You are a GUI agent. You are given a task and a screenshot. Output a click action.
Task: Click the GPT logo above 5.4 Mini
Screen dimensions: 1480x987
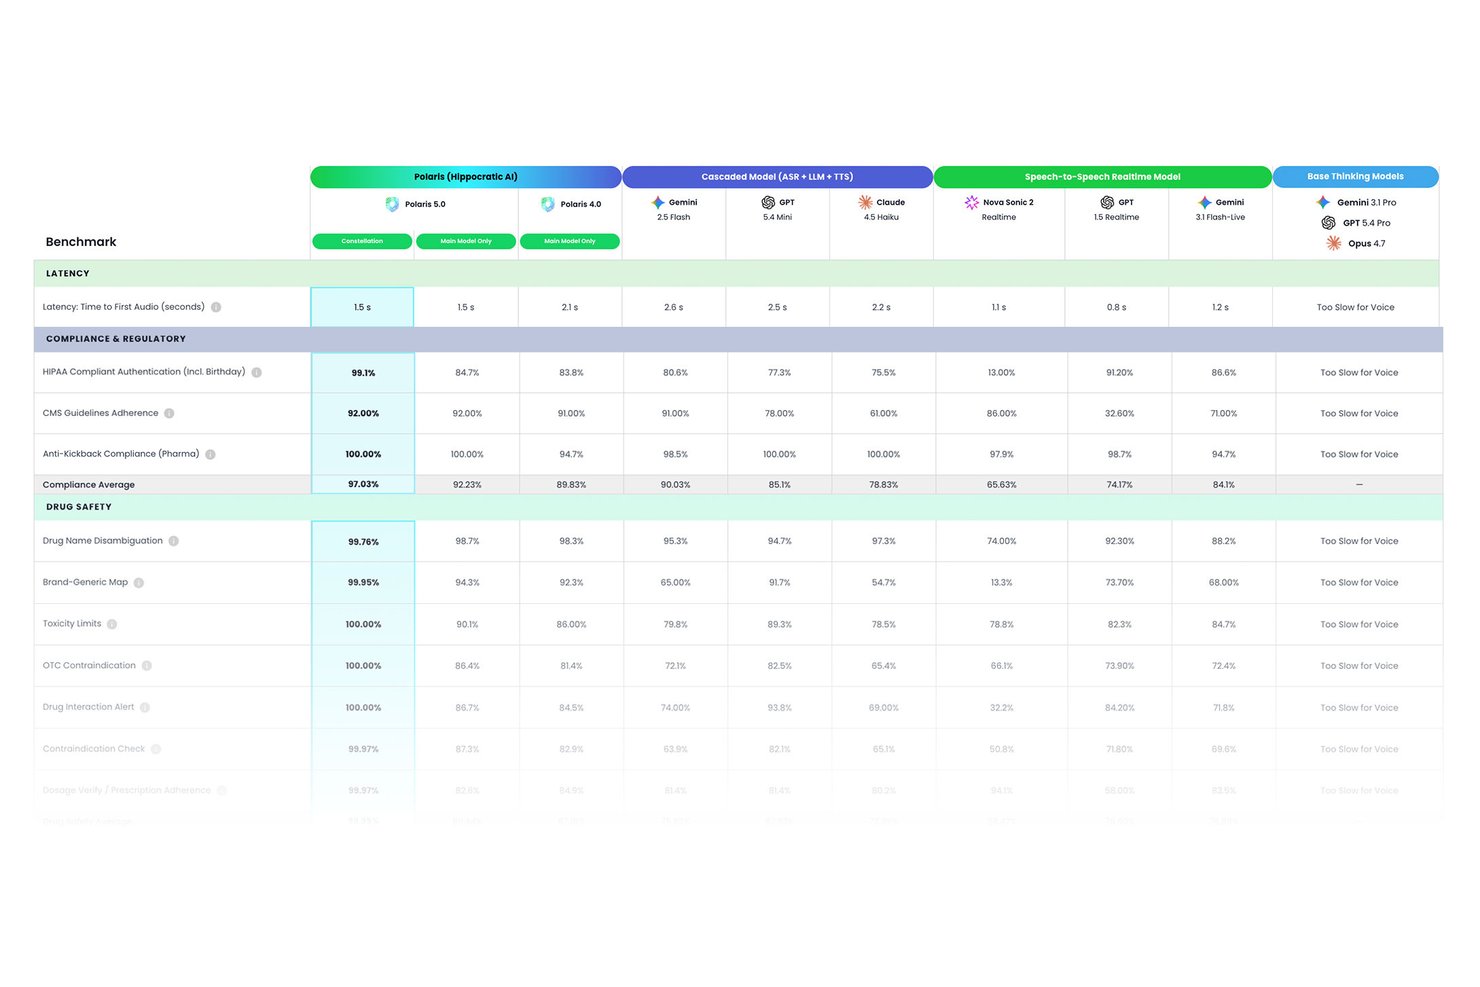pos(768,202)
